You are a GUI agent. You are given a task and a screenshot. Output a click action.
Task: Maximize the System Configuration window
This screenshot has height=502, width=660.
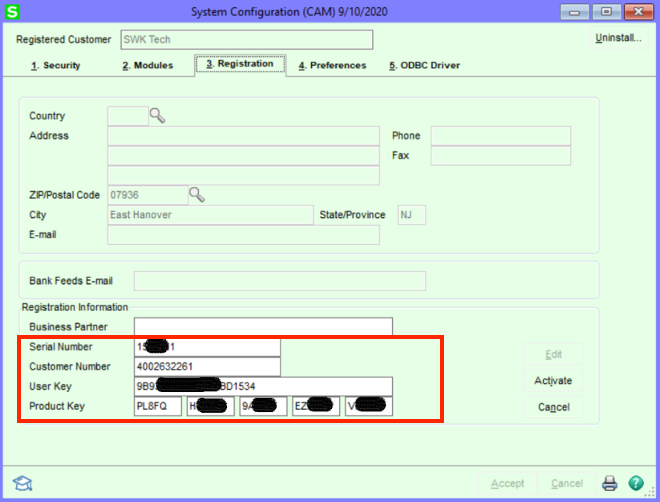[606, 12]
